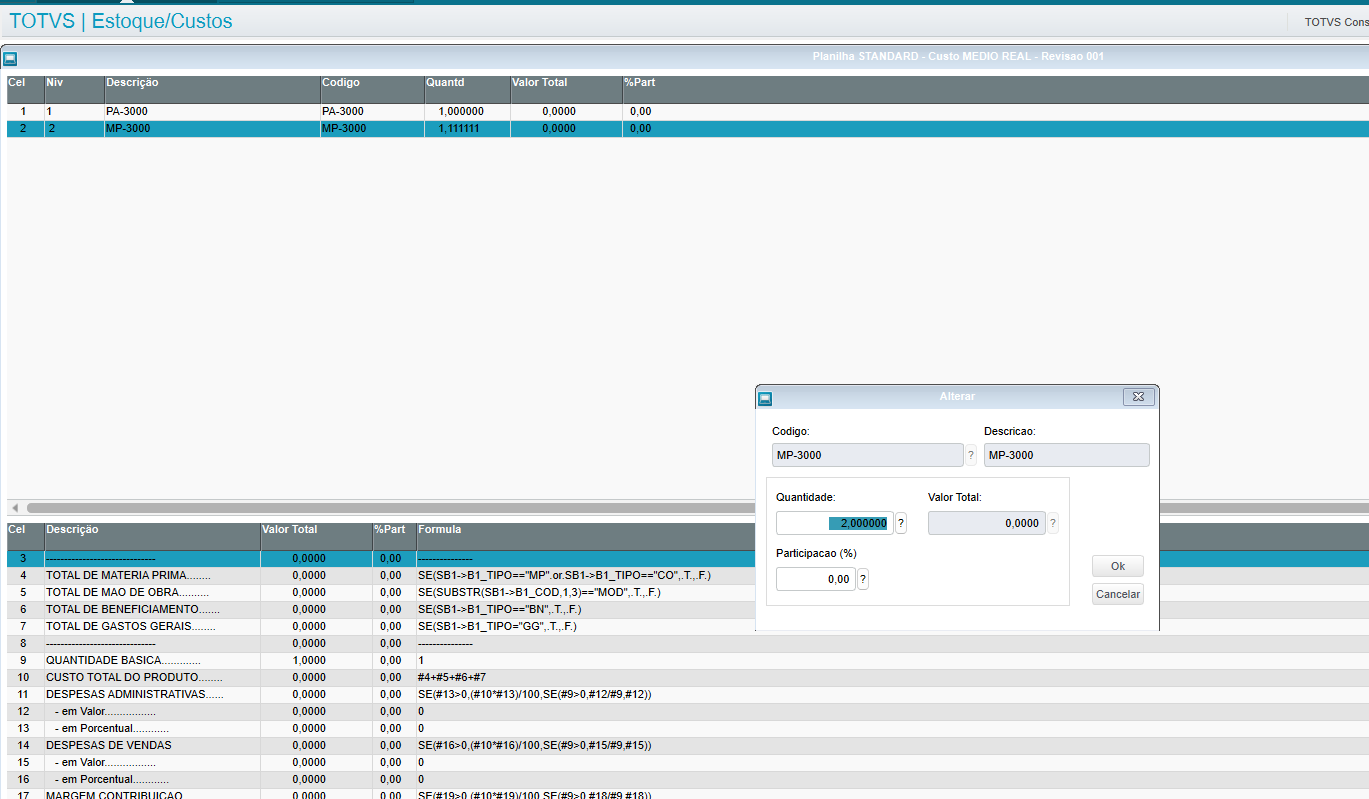Select row TOTAL DE MATERIA PRIMA
Image resolution: width=1369 pixels, height=799 pixels.
(x=128, y=576)
